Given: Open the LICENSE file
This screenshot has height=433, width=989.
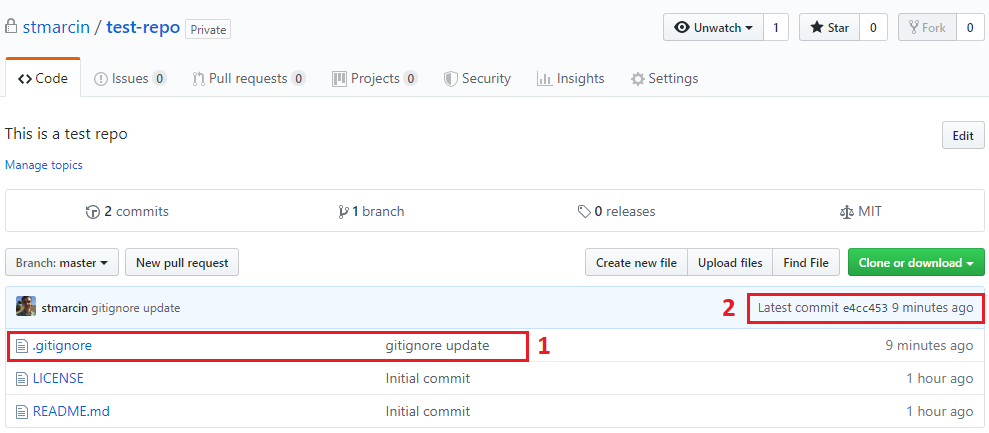Looking at the screenshot, I should click(58, 379).
